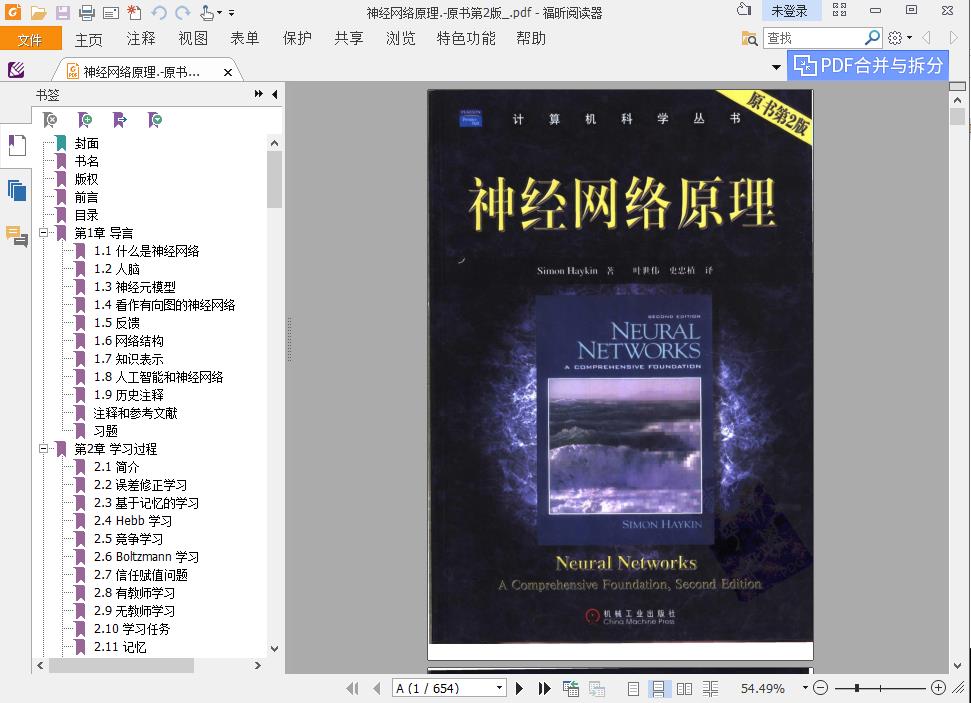The width and height of the screenshot is (971, 703).
Task: Click the zoom slider track
Action: pyautogui.click(x=879, y=688)
